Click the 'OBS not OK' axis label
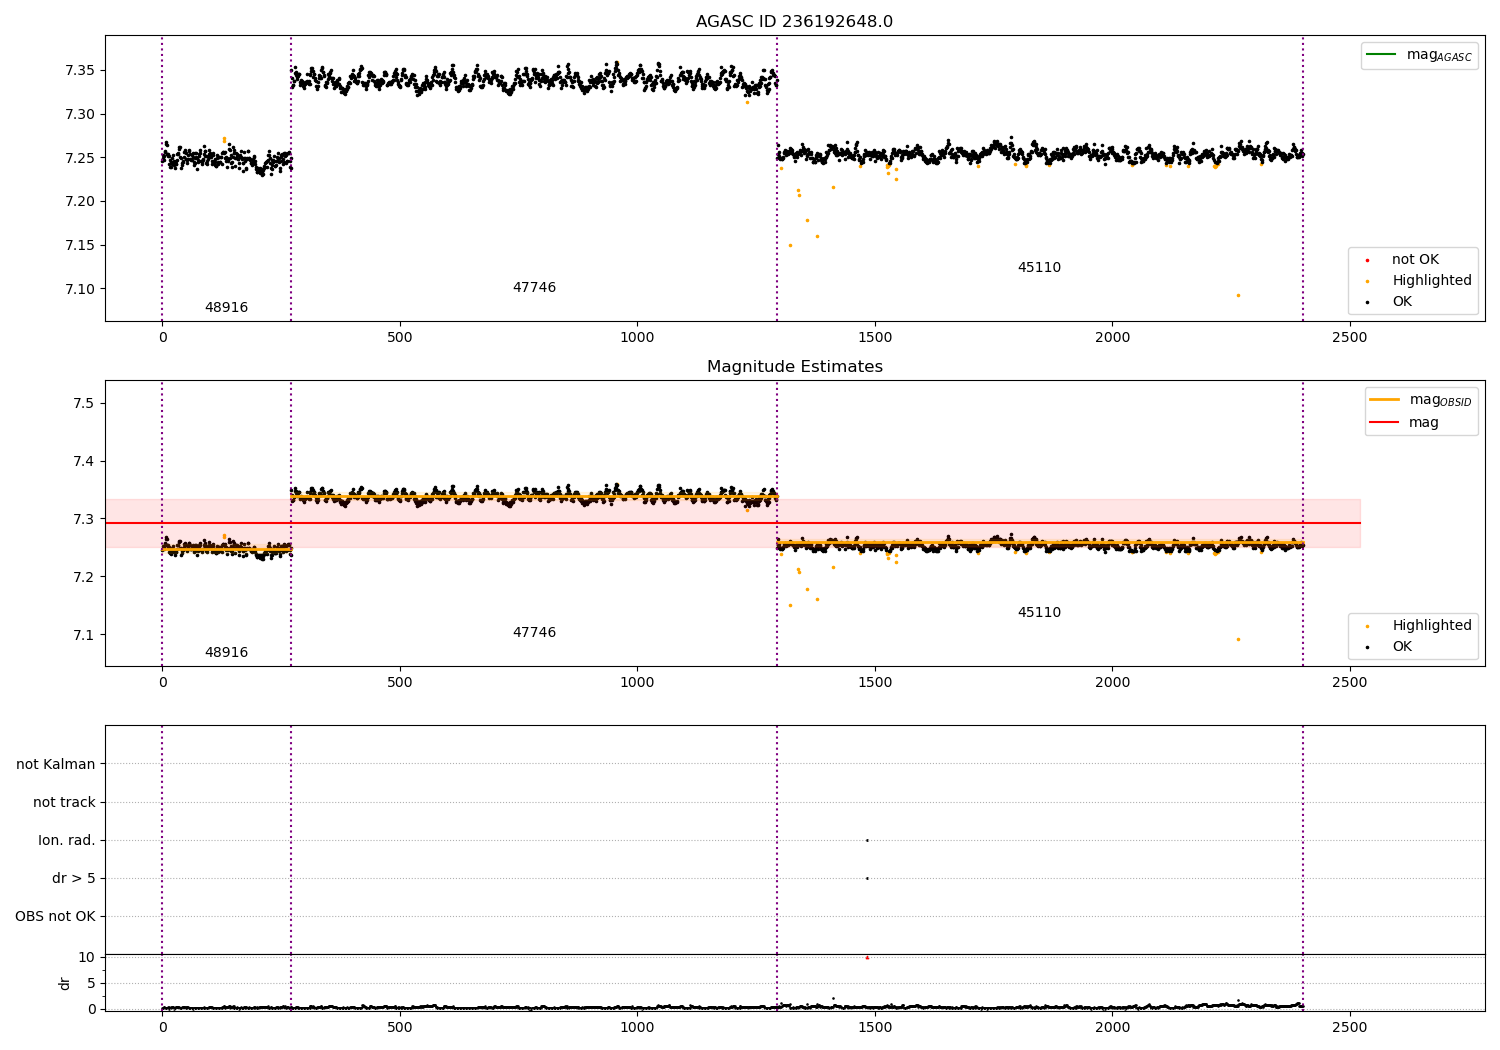1500x1050 pixels. coord(56,916)
